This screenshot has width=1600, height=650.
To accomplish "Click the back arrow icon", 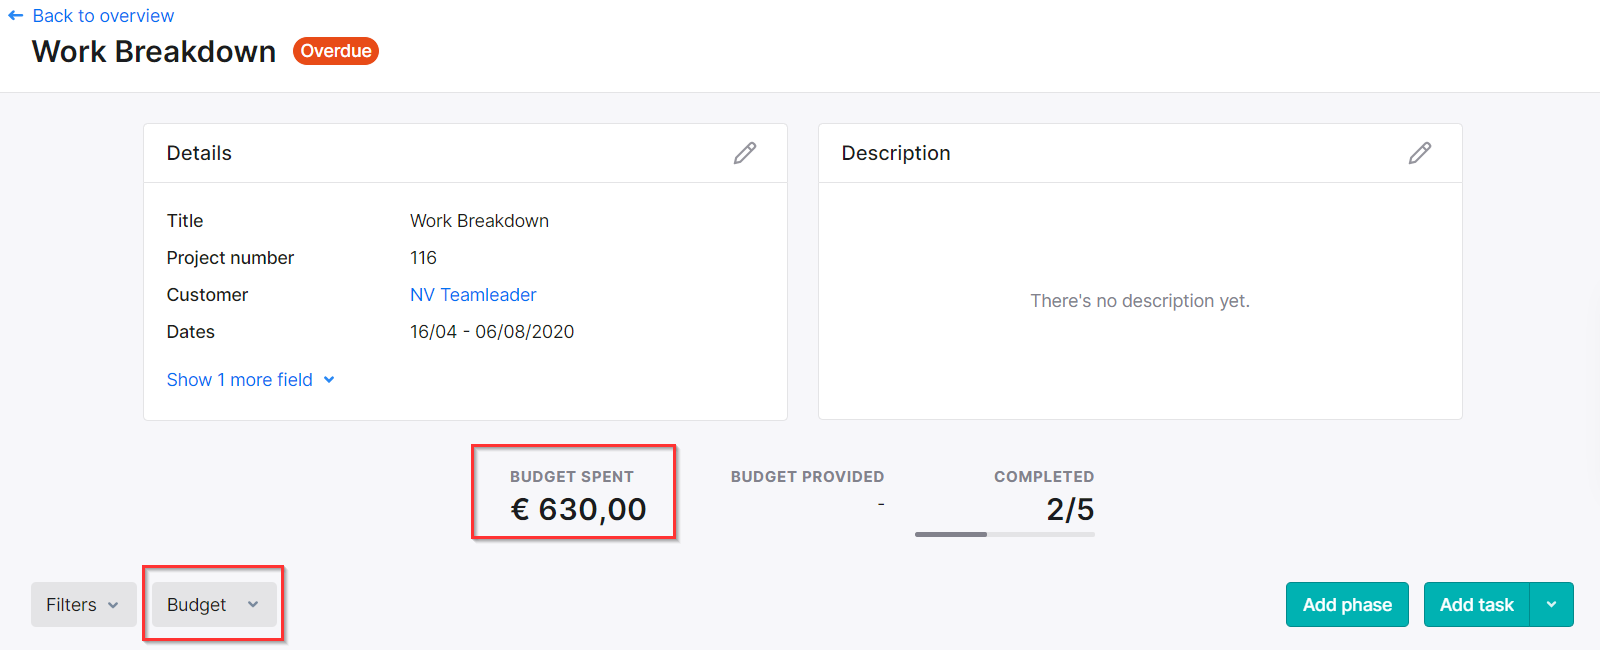I will click(15, 16).
